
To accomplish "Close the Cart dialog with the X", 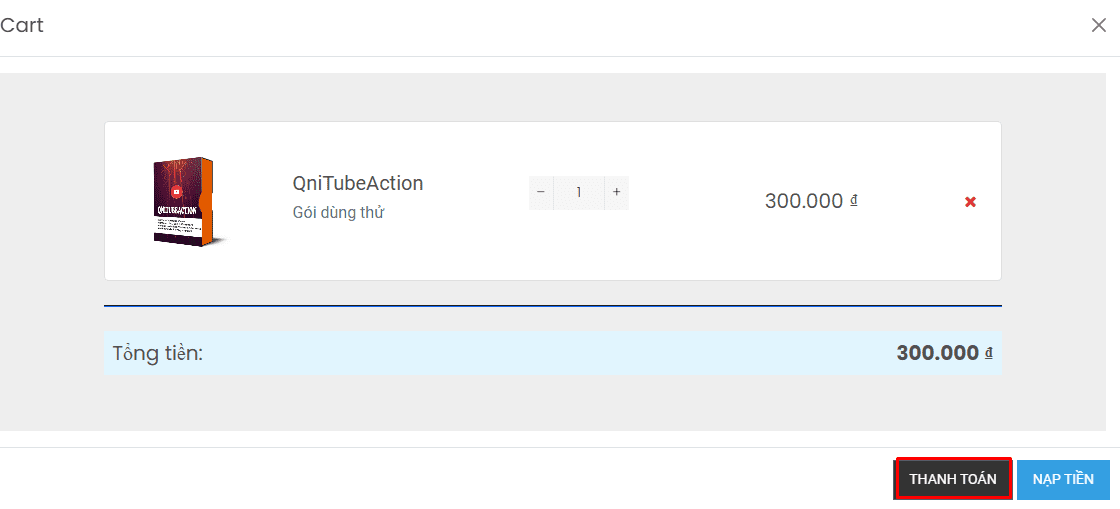I will pyautogui.click(x=1099, y=26).
